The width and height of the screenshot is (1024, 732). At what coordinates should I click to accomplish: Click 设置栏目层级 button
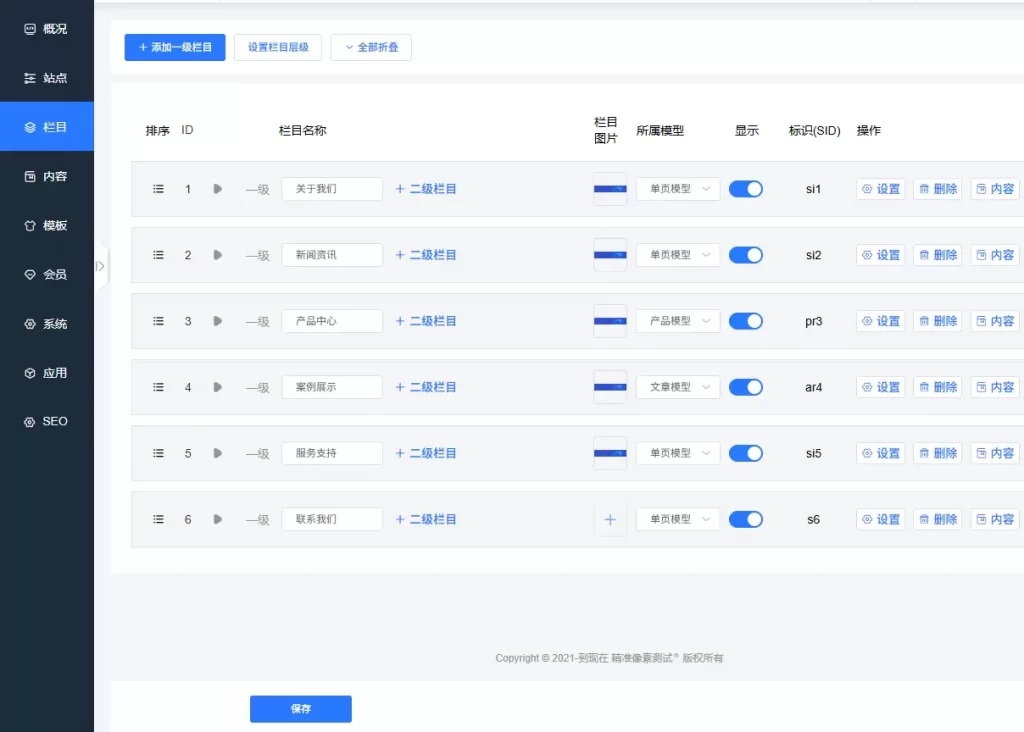(278, 47)
